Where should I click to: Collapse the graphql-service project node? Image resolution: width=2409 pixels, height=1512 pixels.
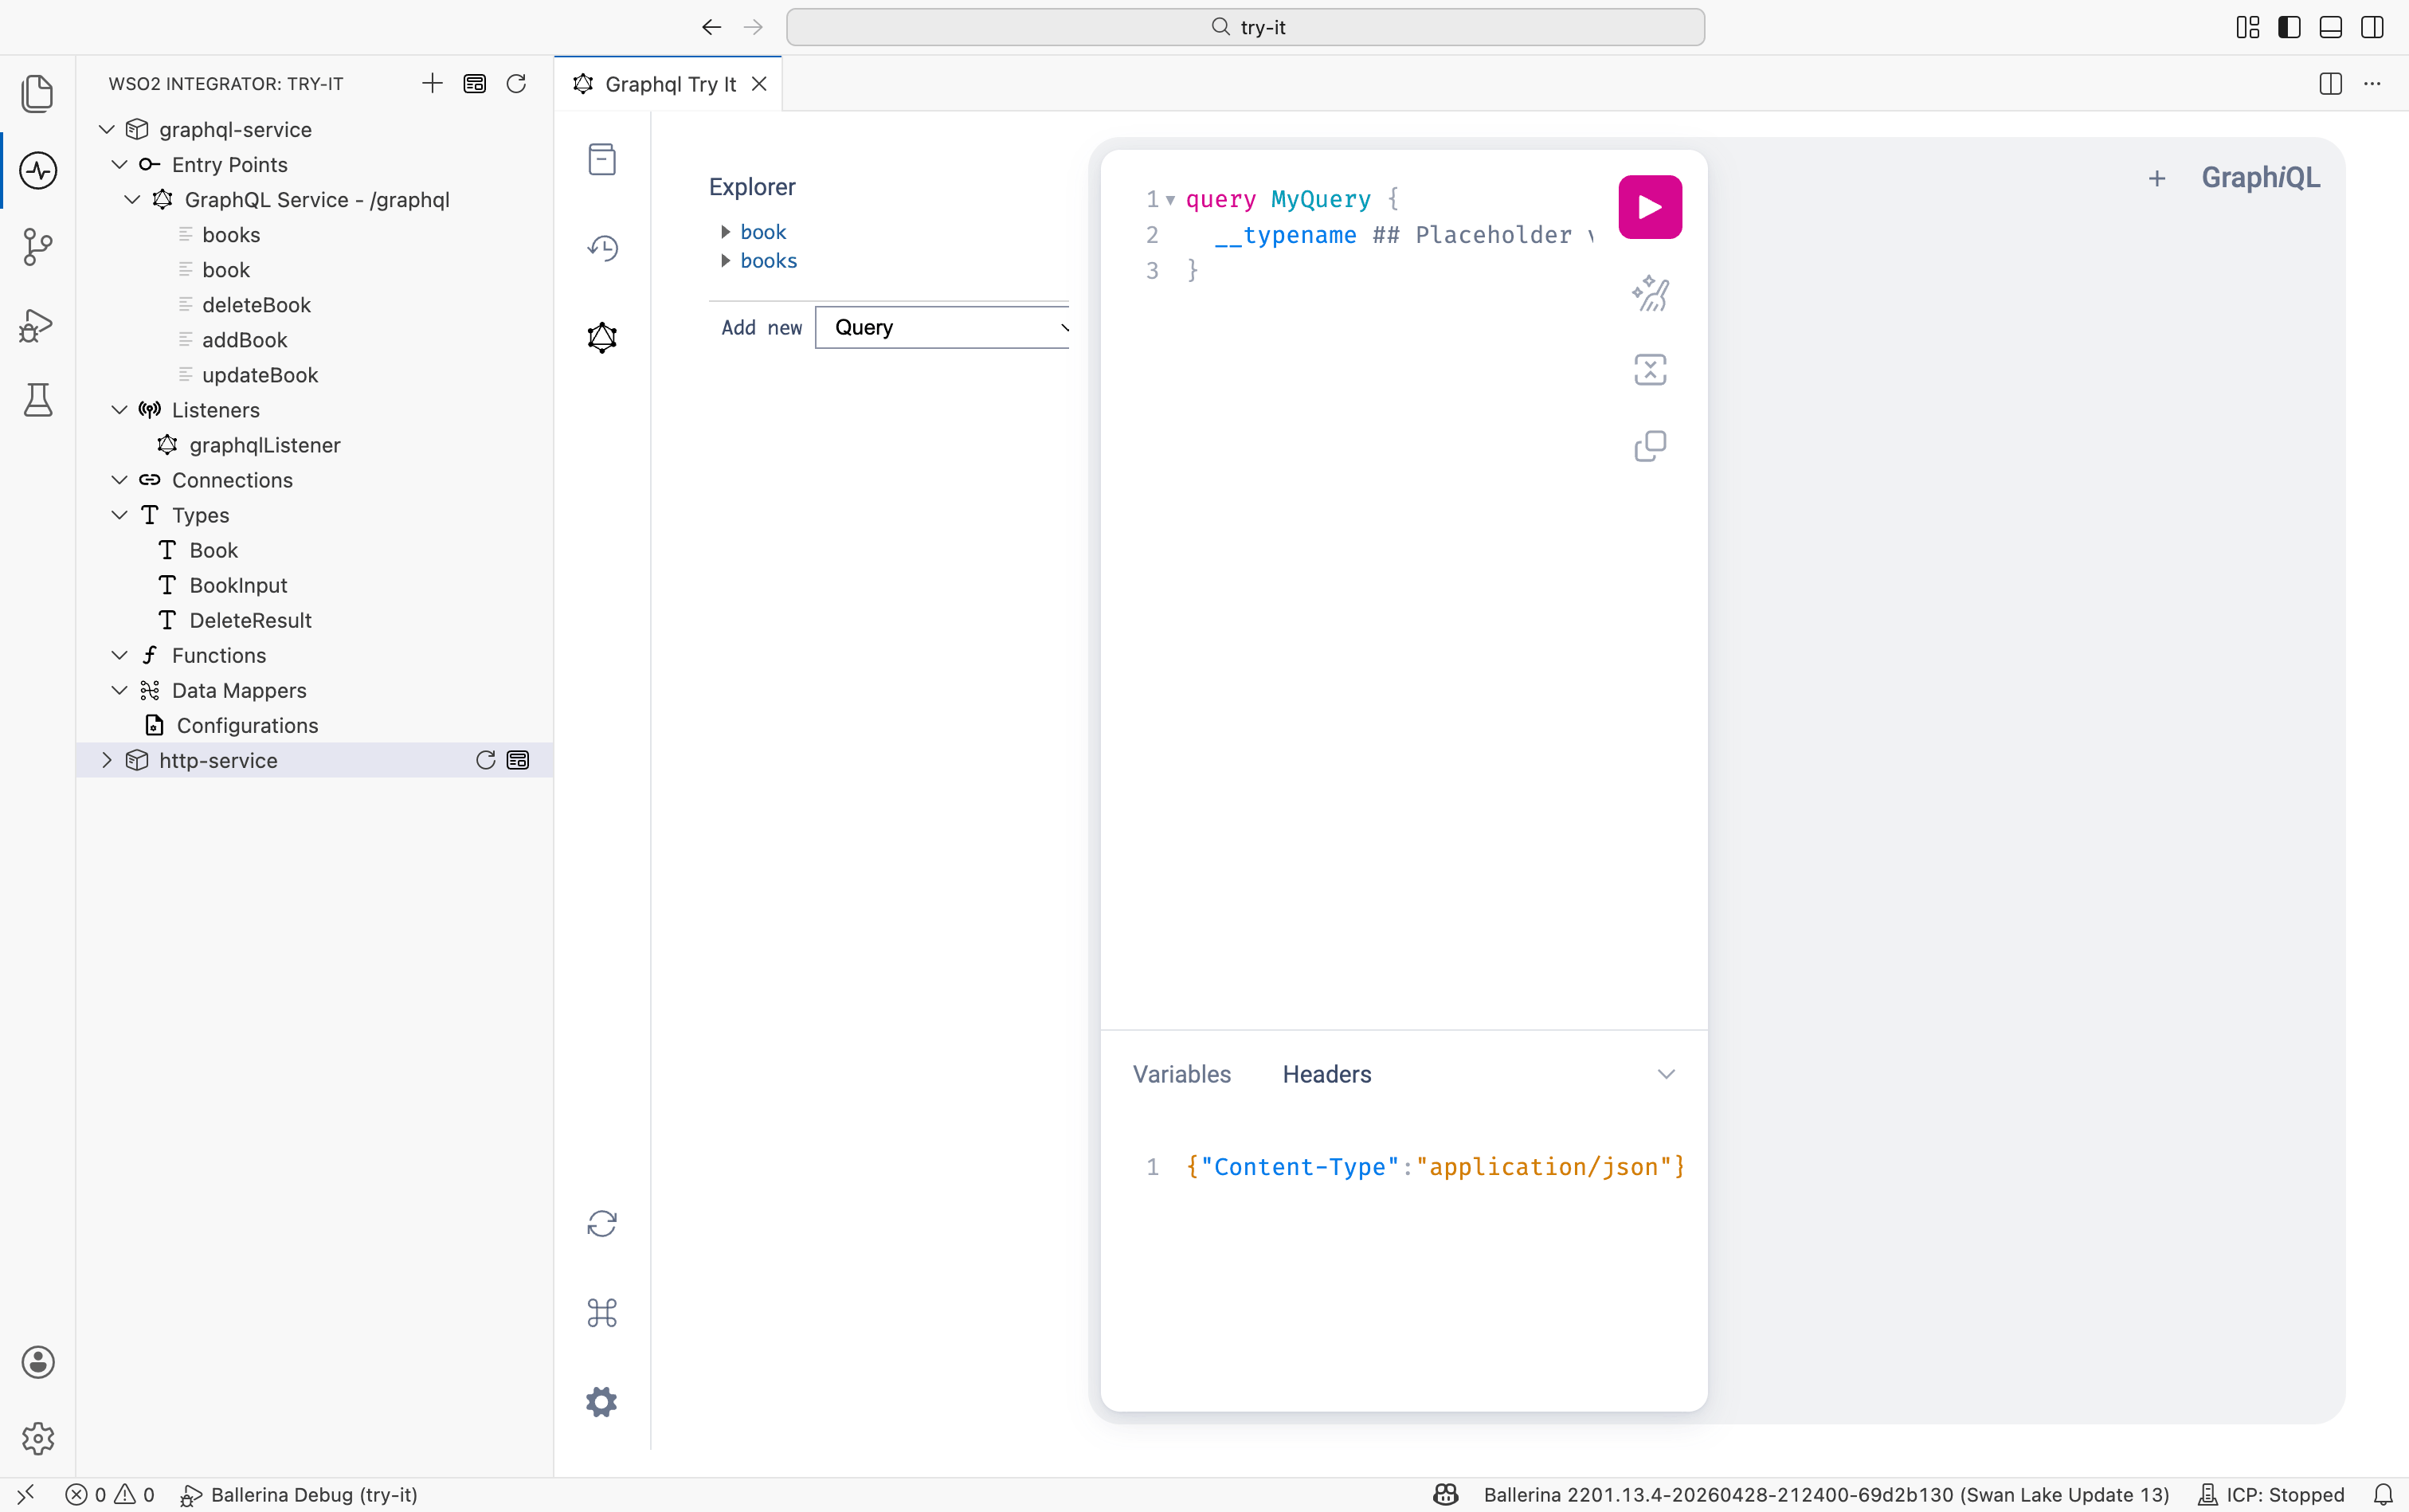click(x=107, y=129)
